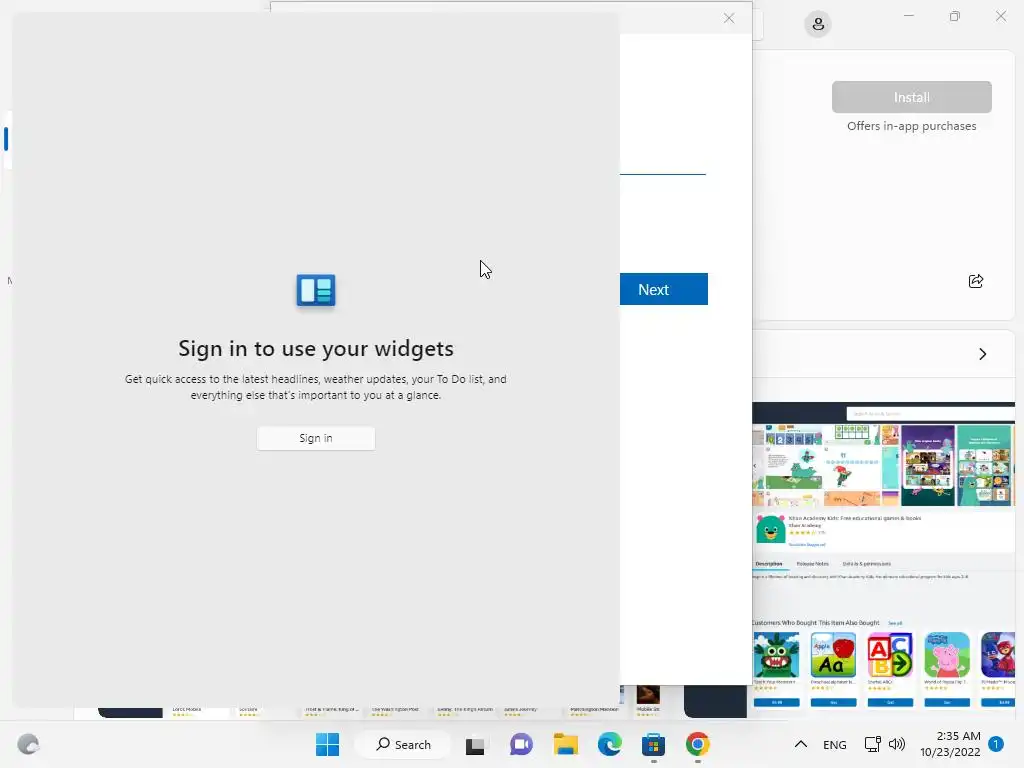Image resolution: width=1024 pixels, height=768 pixels.
Task: Open the notification badge on the taskbar
Action: 996,744
